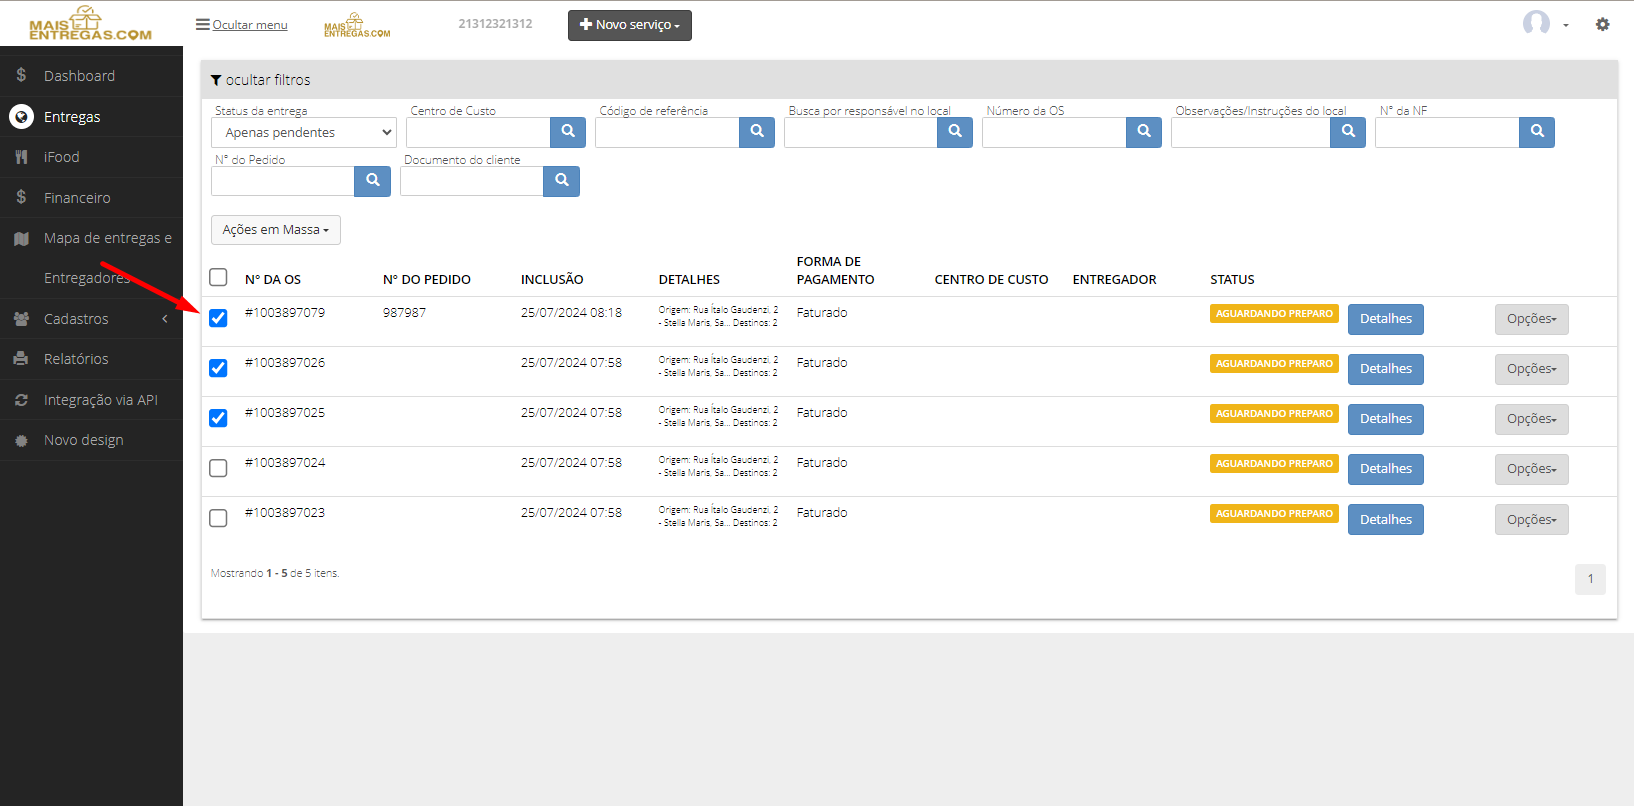
Task: Open the Status da entrega dropdown
Action: pos(304,132)
